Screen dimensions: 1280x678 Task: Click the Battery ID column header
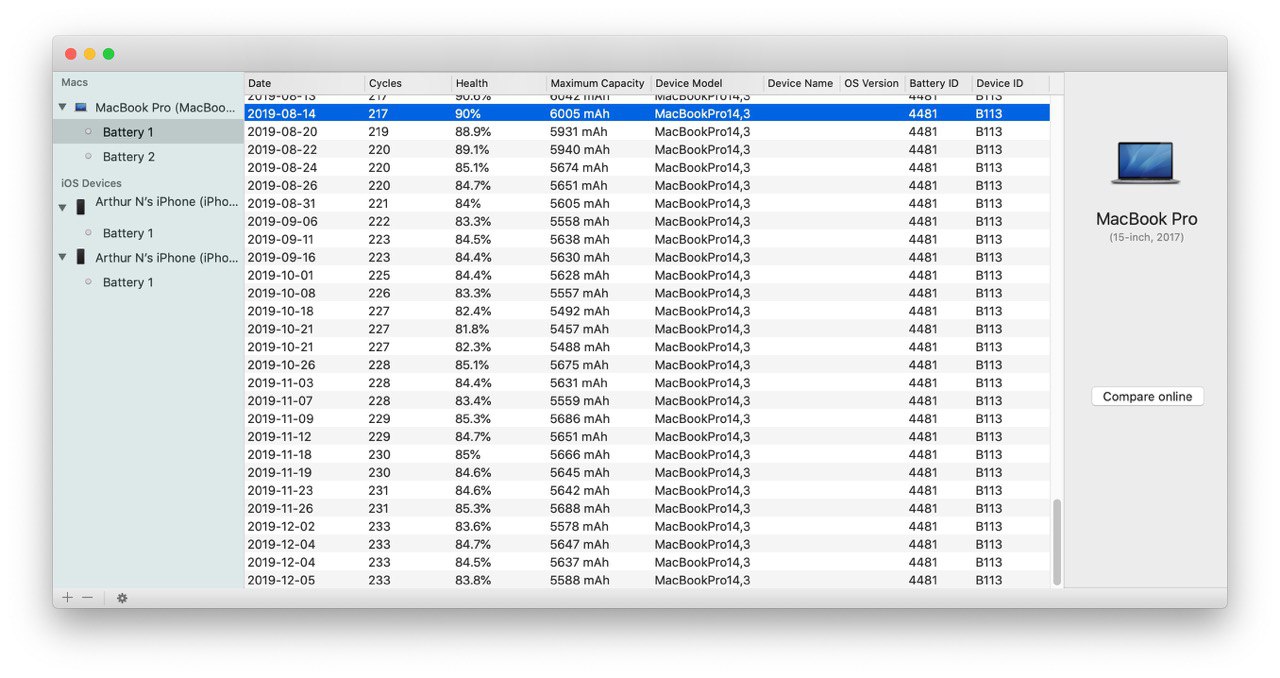coord(938,83)
